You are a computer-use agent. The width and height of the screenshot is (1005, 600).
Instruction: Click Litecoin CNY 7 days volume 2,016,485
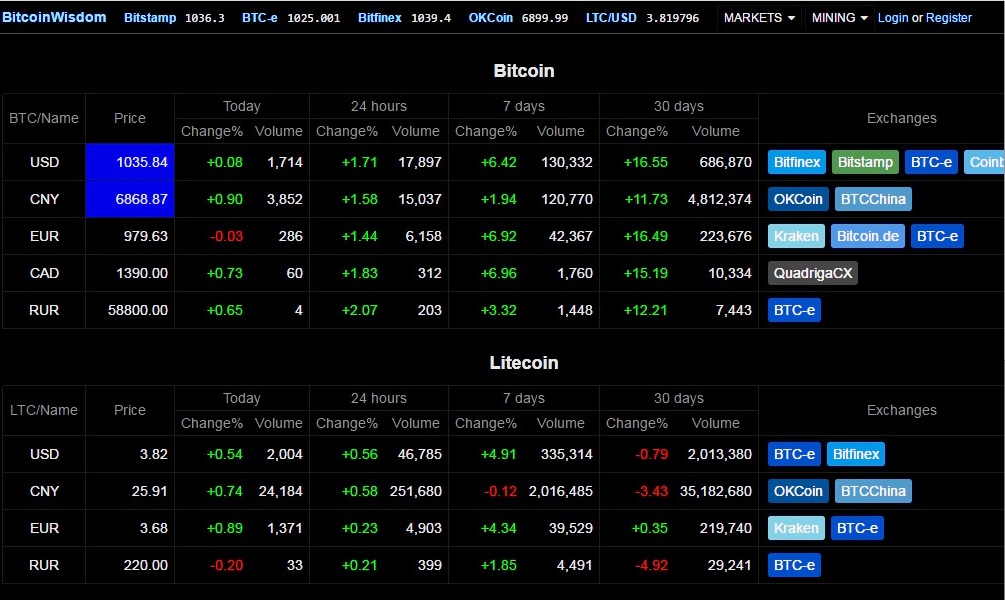pos(561,492)
